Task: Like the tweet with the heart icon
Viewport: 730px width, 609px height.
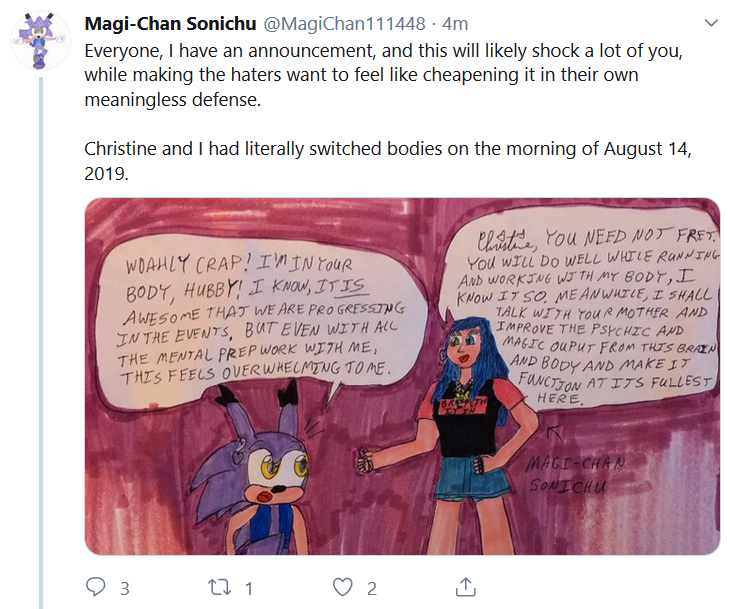Action: 343,587
